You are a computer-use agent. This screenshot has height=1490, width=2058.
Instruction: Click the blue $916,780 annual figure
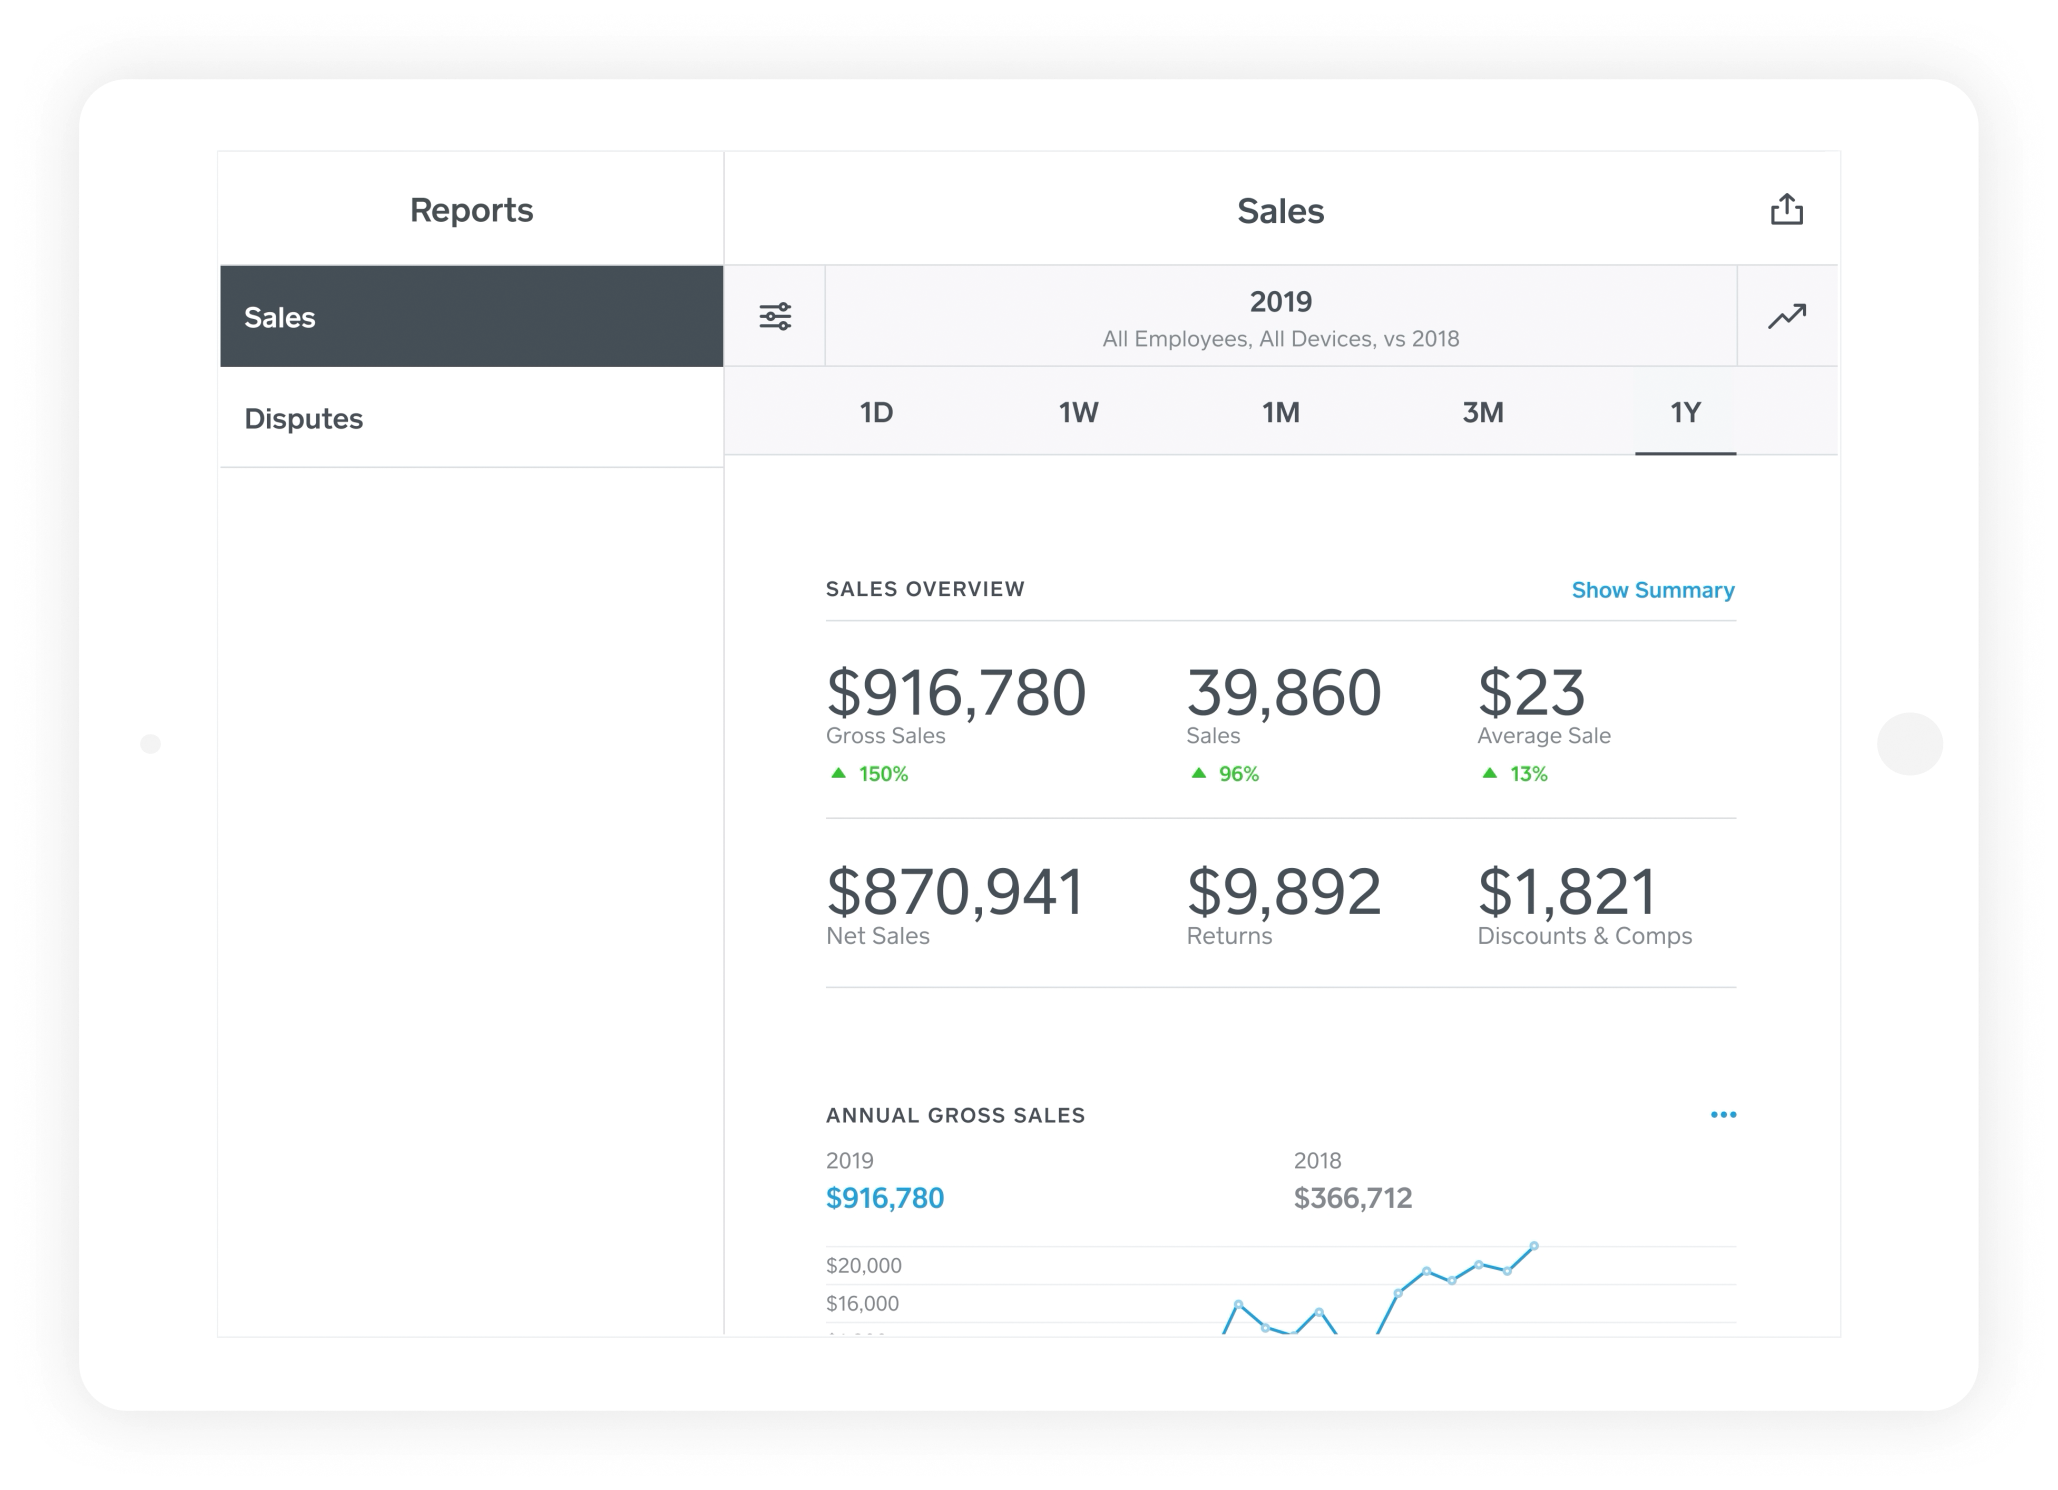(x=884, y=1197)
